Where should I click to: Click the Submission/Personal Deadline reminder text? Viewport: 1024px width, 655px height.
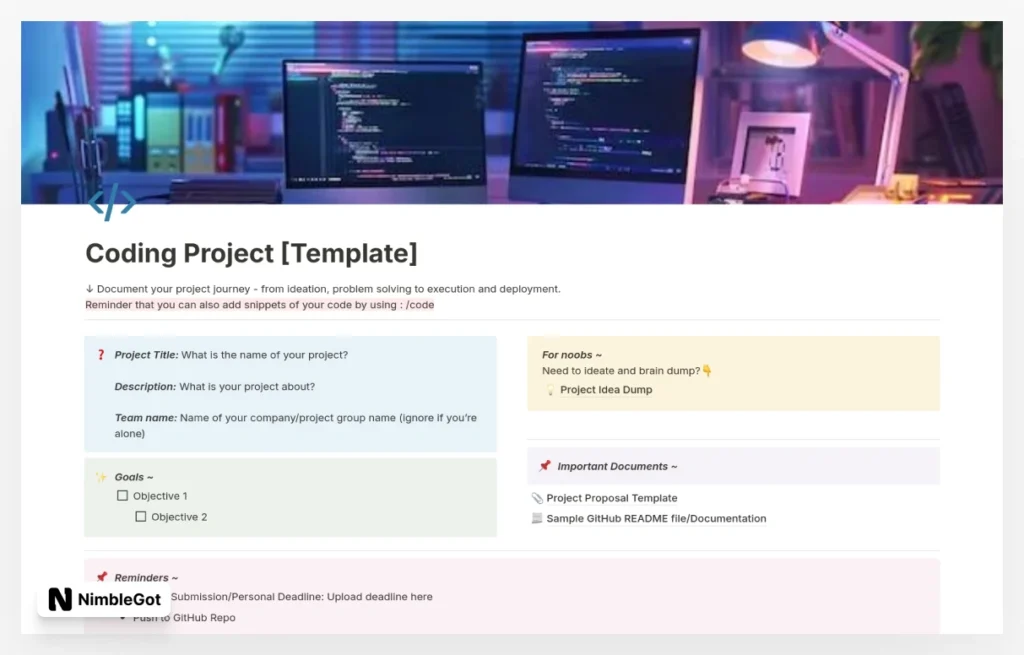[x=302, y=597]
